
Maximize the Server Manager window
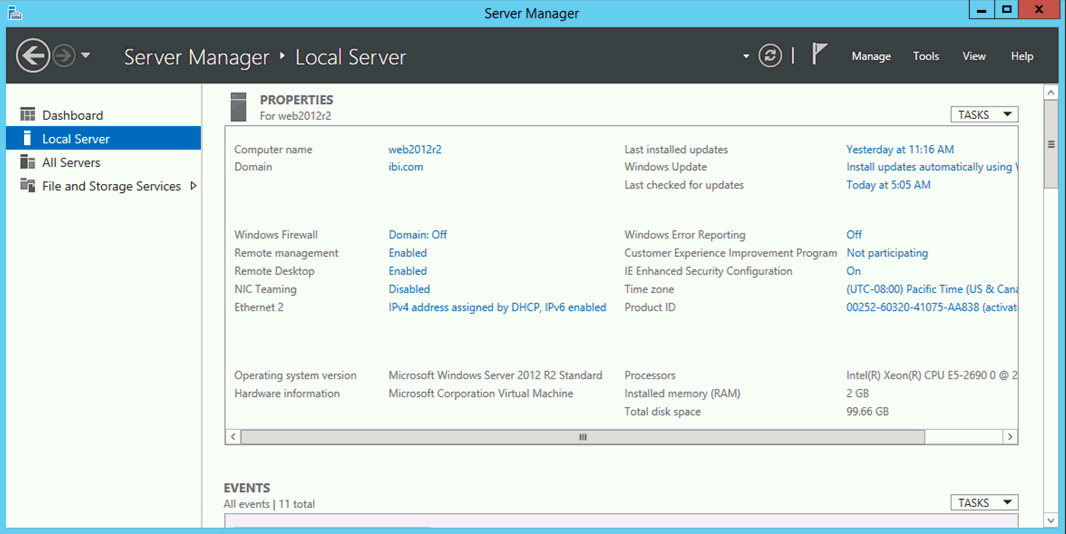click(x=1007, y=10)
